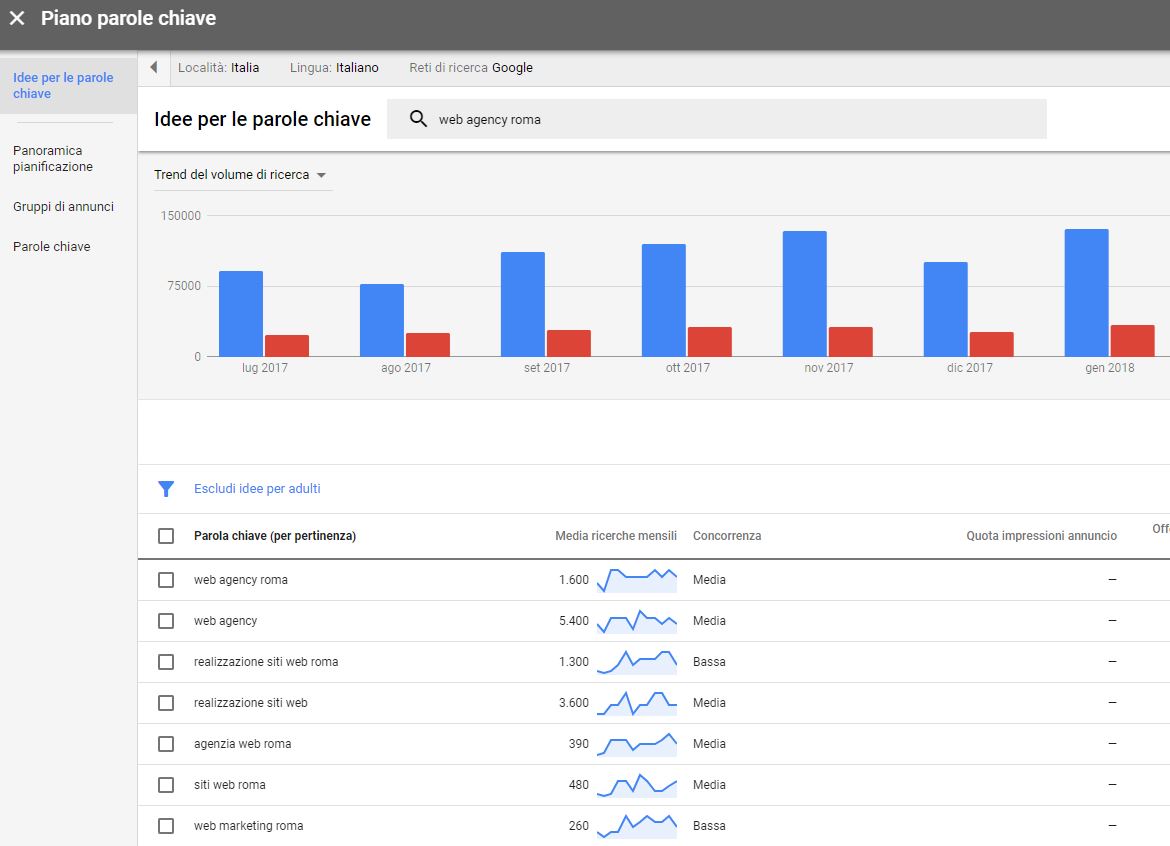Viewport: 1170px width, 846px height.
Task: Click the search magnifier icon
Action: (x=419, y=119)
